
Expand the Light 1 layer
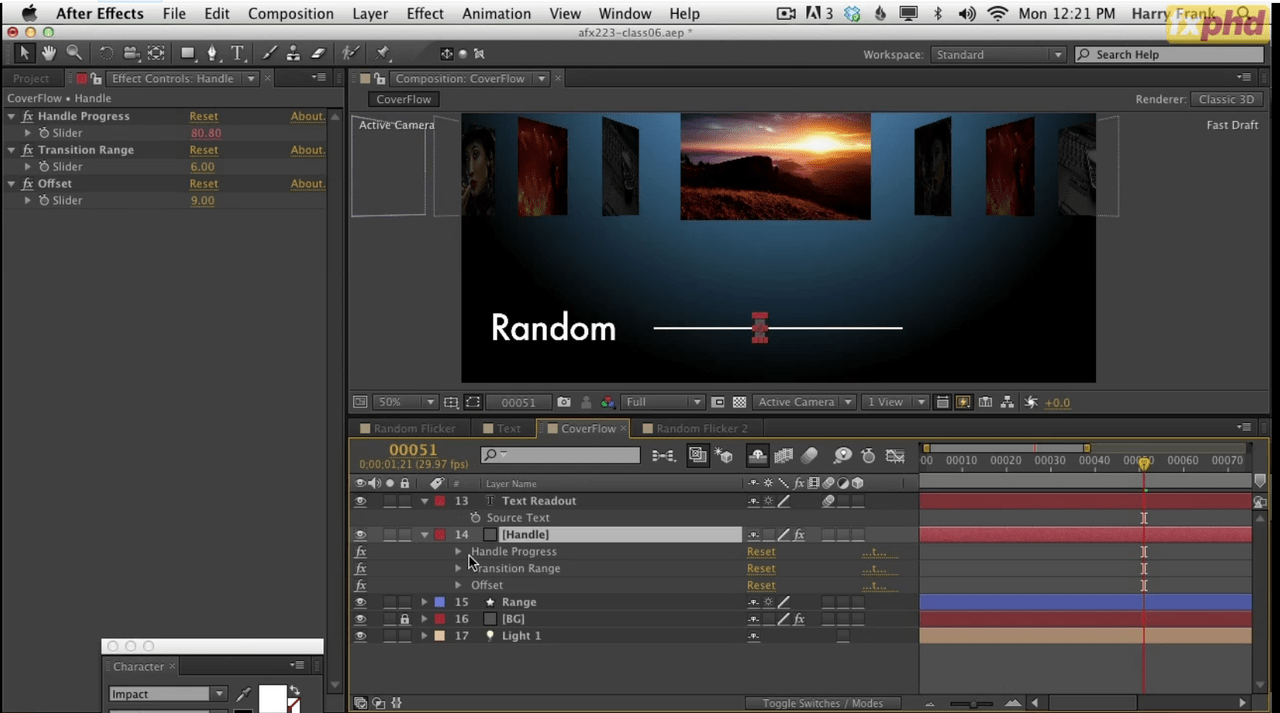(424, 636)
